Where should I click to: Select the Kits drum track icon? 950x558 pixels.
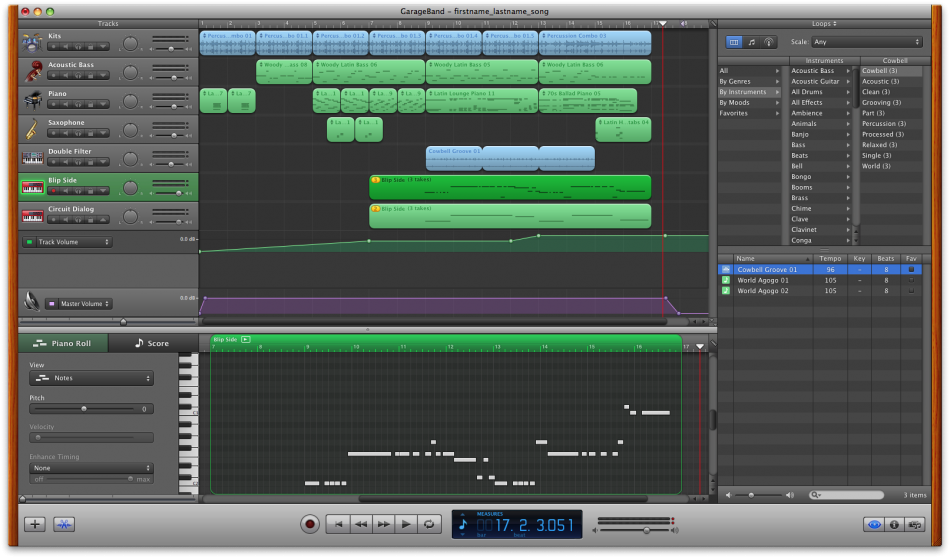pos(32,43)
